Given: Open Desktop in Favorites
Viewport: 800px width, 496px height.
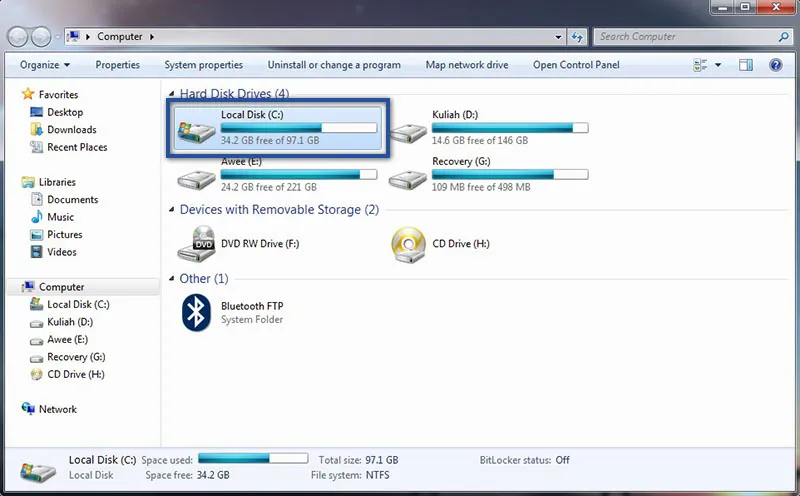Looking at the screenshot, I should coord(65,112).
